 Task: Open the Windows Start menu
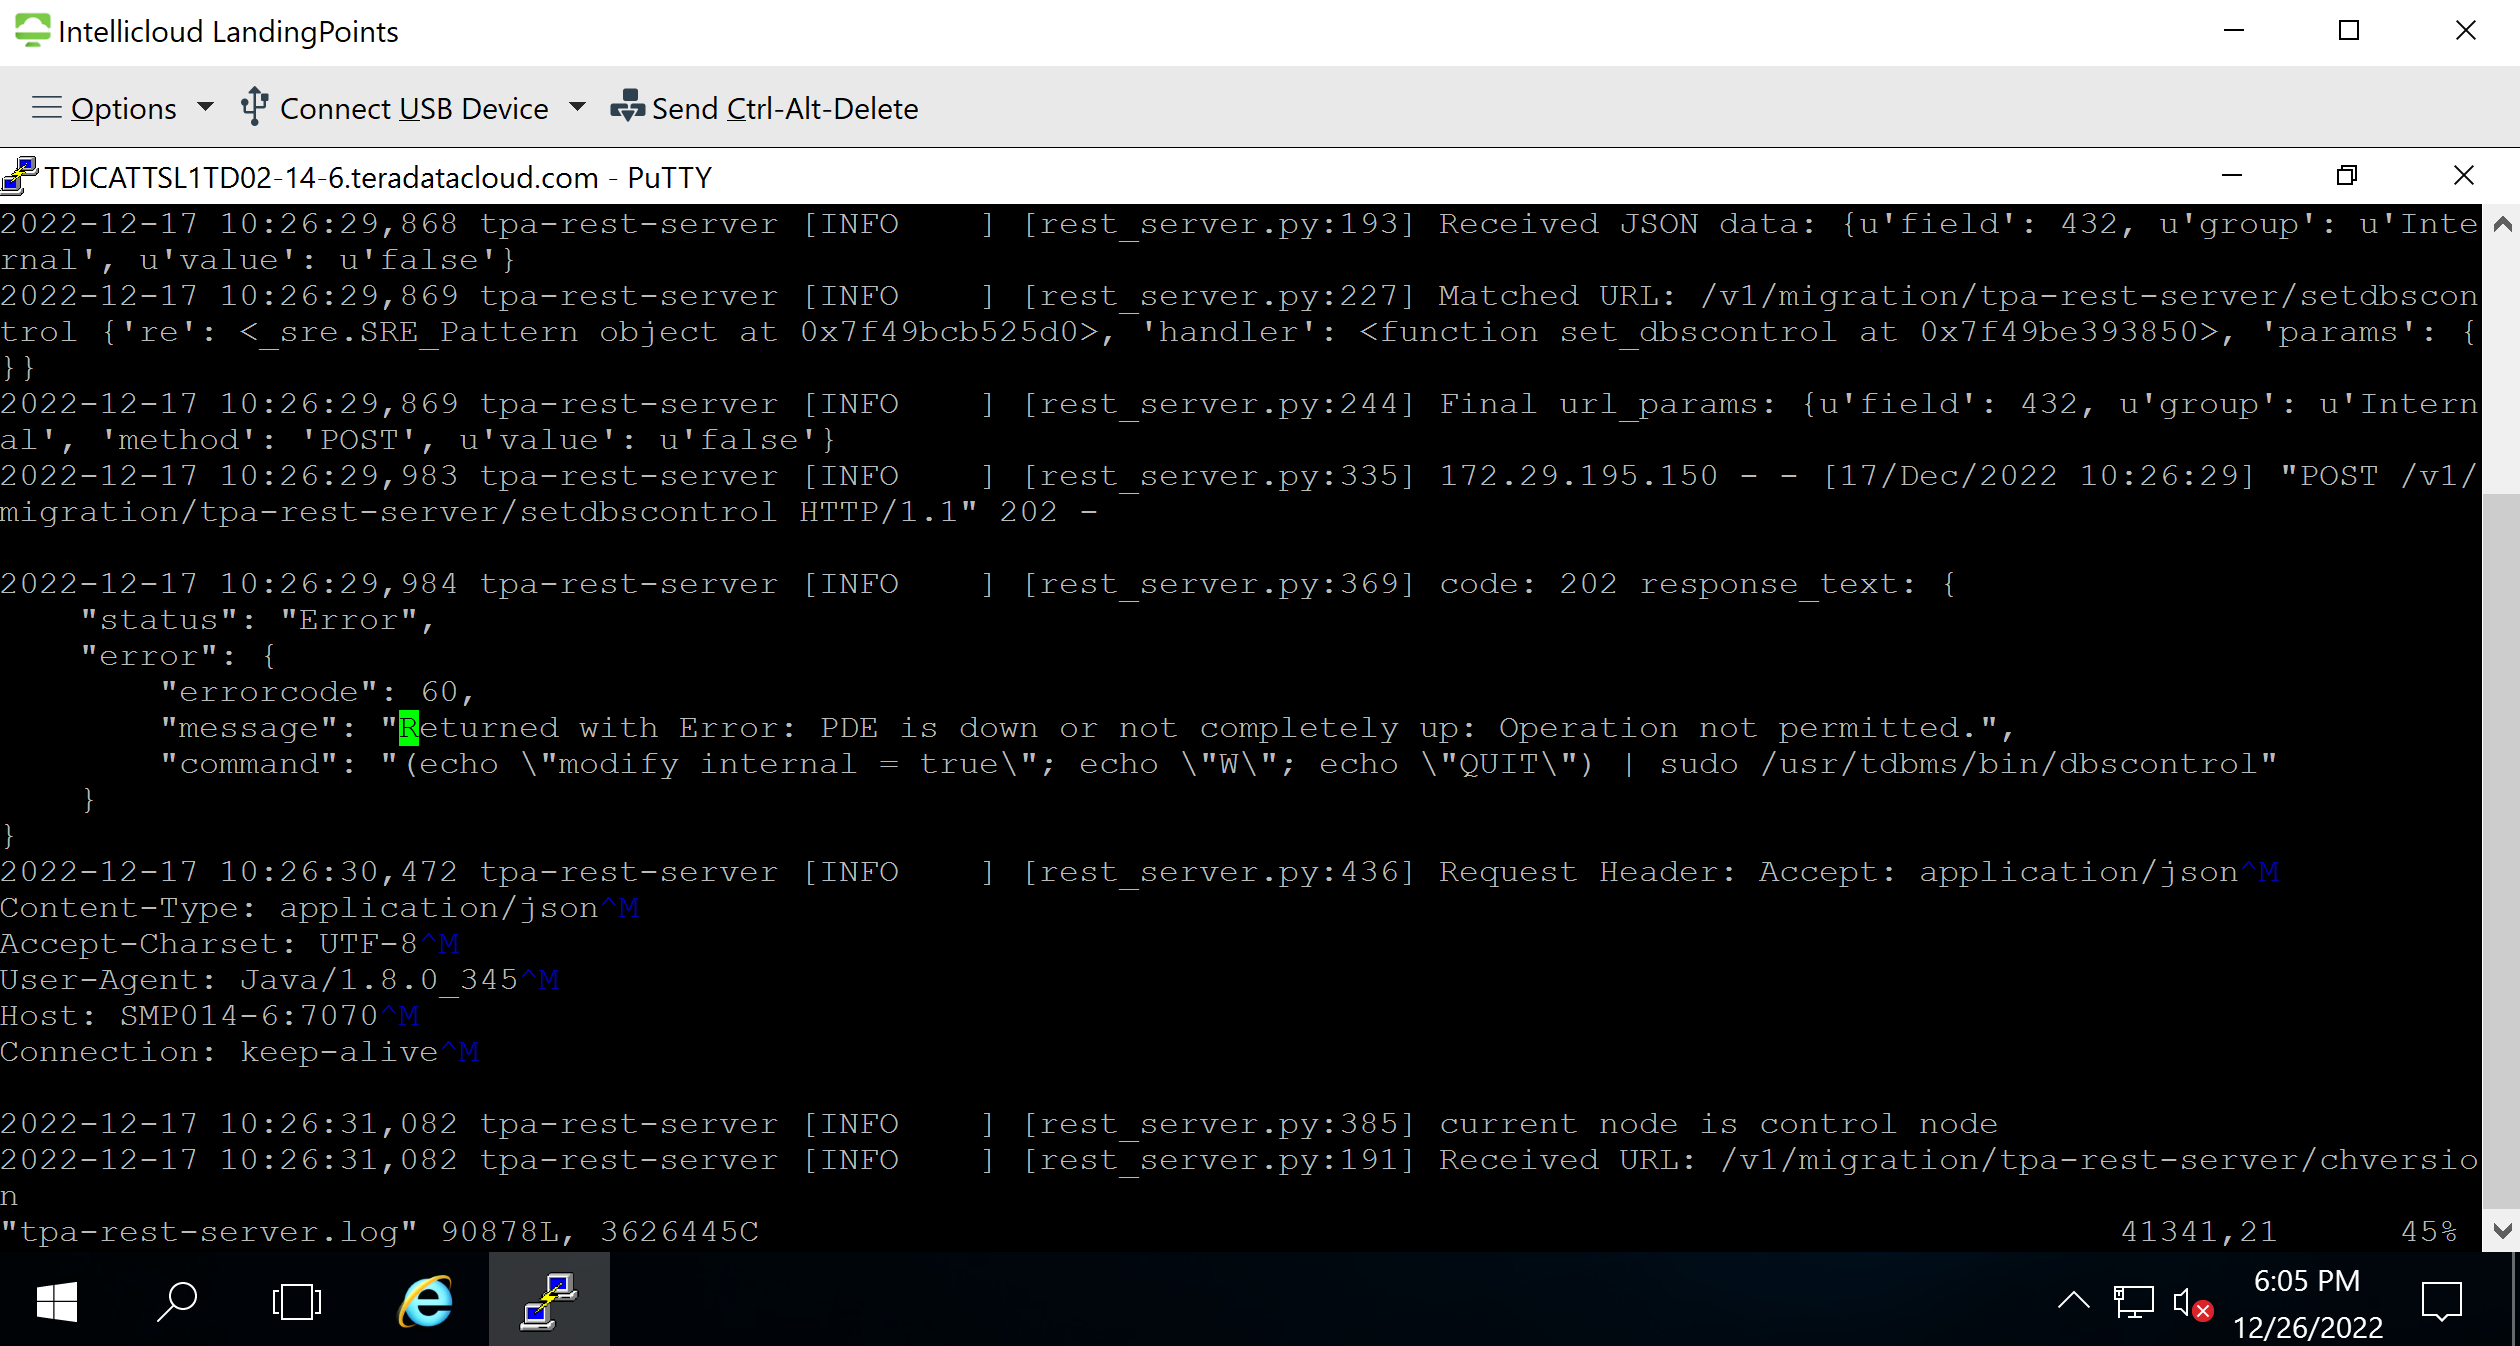coord(57,1302)
